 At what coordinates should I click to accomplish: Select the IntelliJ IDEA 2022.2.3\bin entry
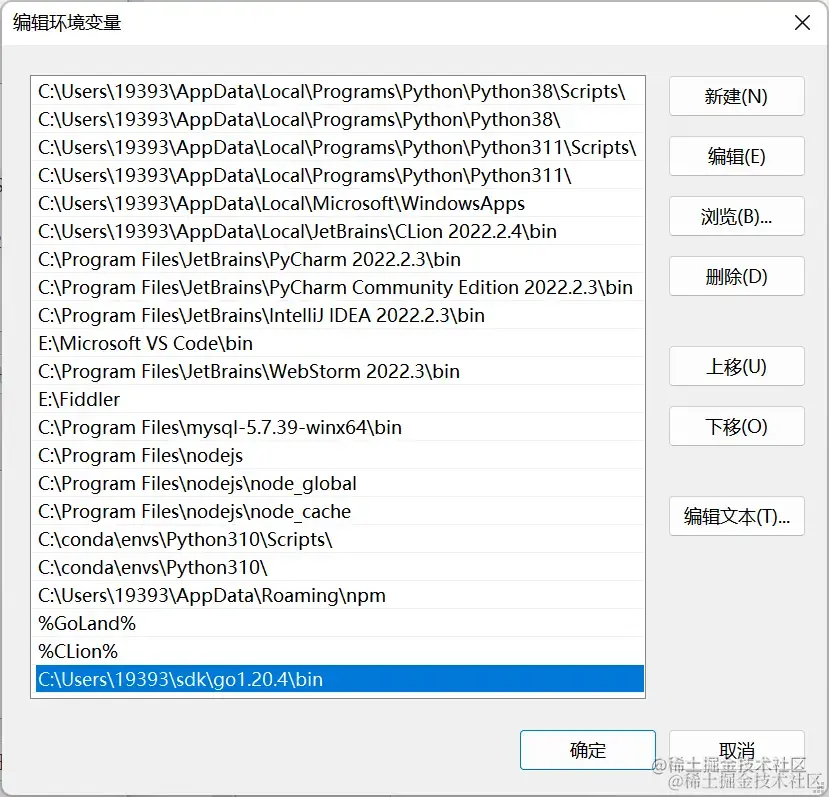click(338, 316)
